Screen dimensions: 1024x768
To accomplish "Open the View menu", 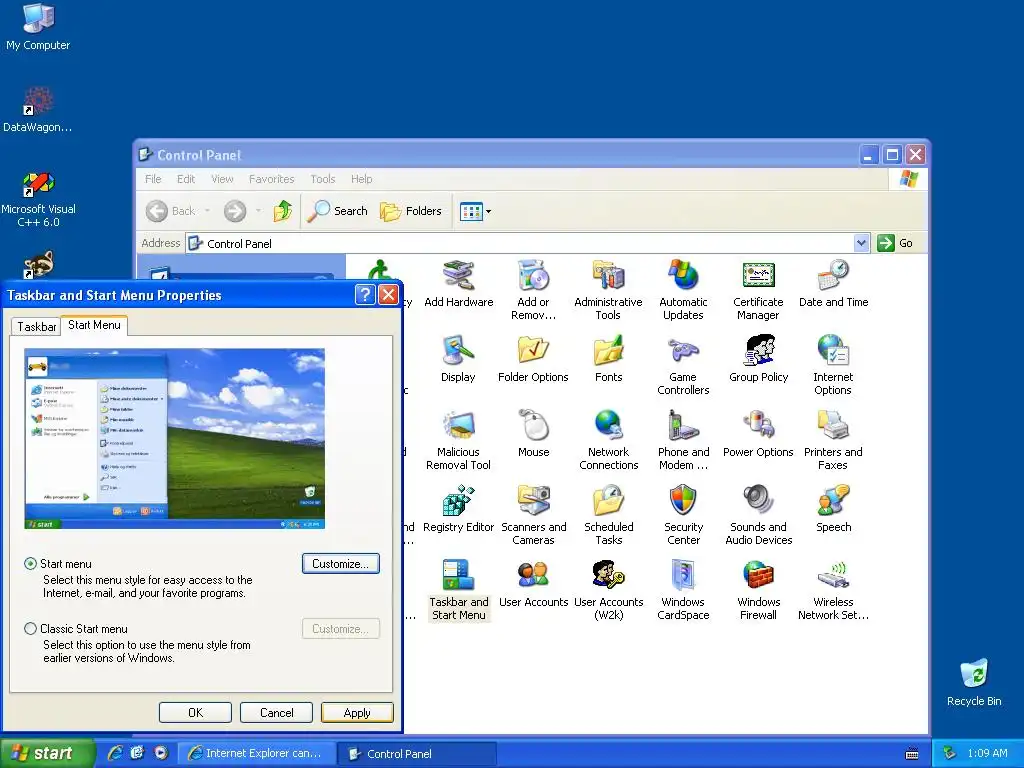I will (222, 179).
